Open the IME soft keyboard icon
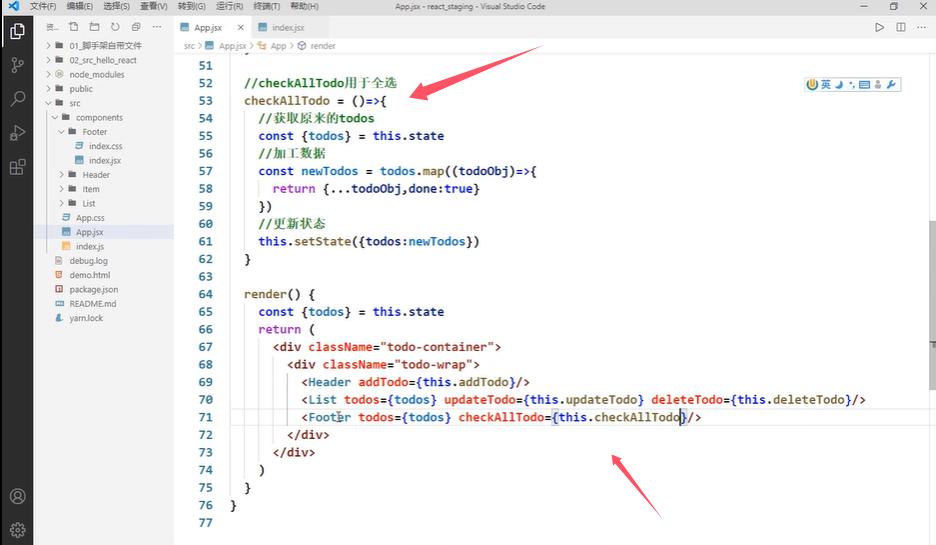 coord(864,85)
